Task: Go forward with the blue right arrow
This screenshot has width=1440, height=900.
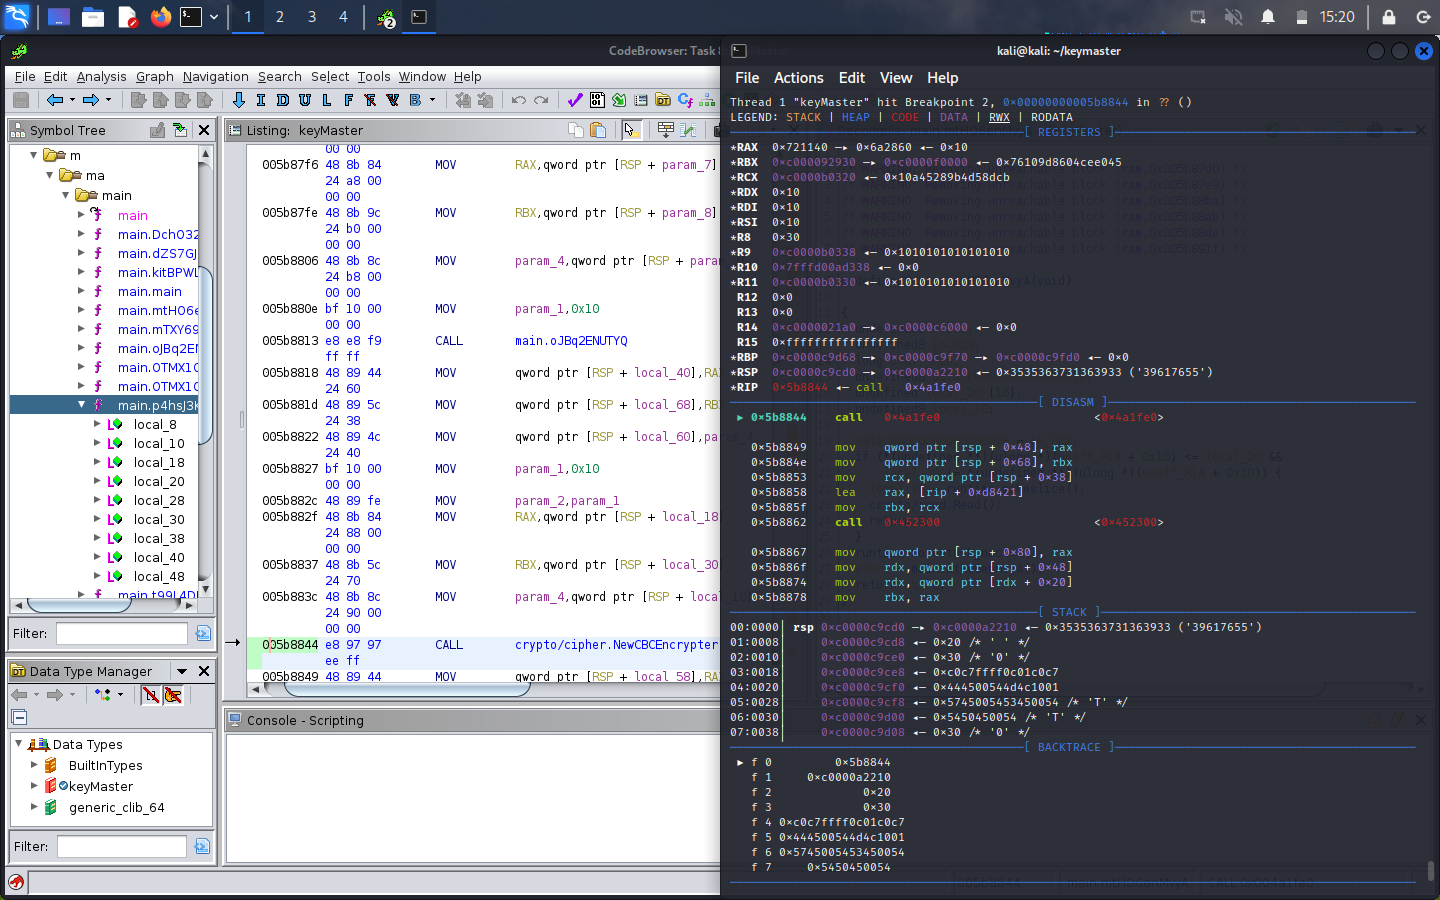Action: point(90,100)
